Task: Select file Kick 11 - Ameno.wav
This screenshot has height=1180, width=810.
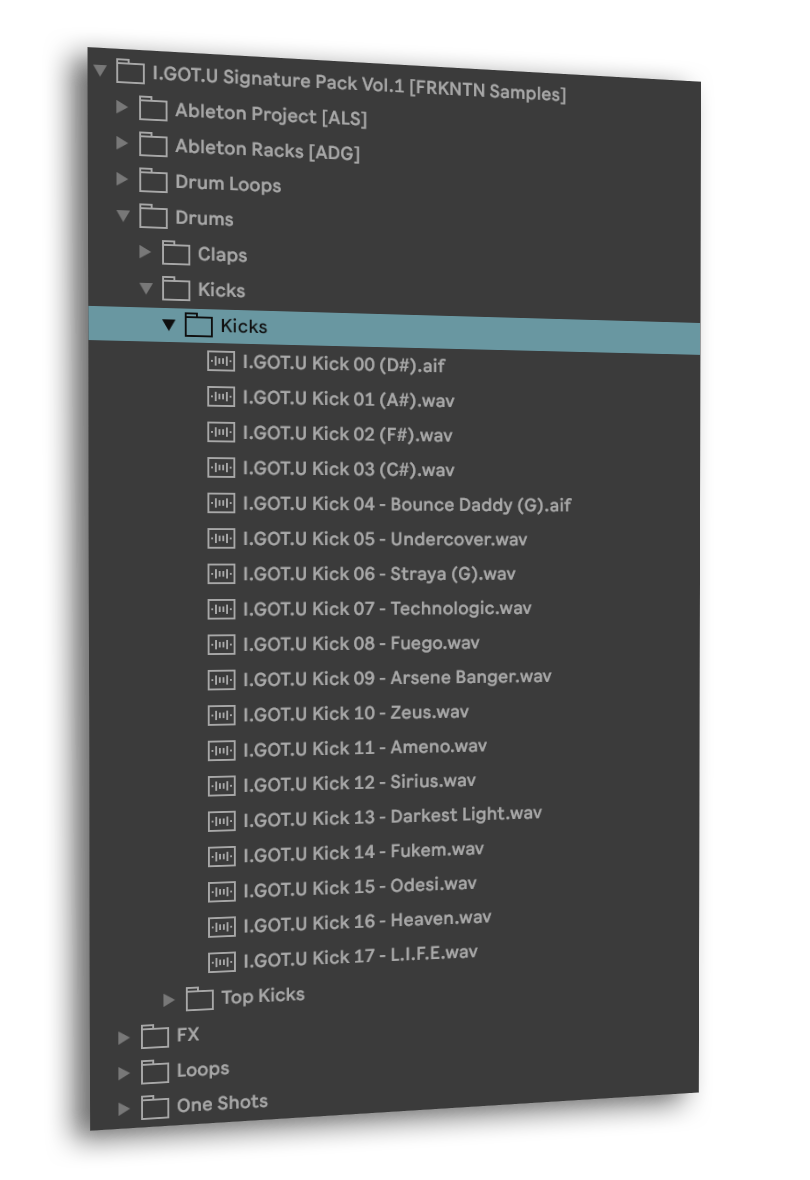Action: 365,747
